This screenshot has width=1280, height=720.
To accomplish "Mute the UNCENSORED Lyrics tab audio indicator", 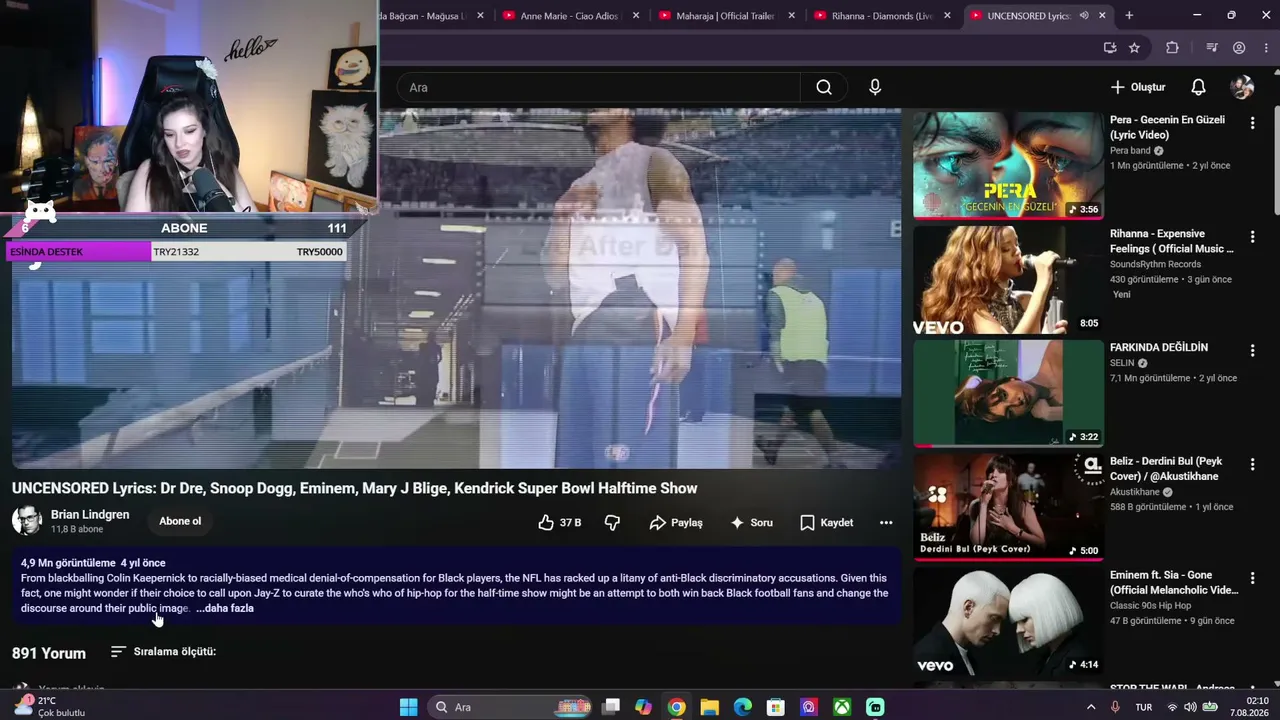I will [1083, 15].
